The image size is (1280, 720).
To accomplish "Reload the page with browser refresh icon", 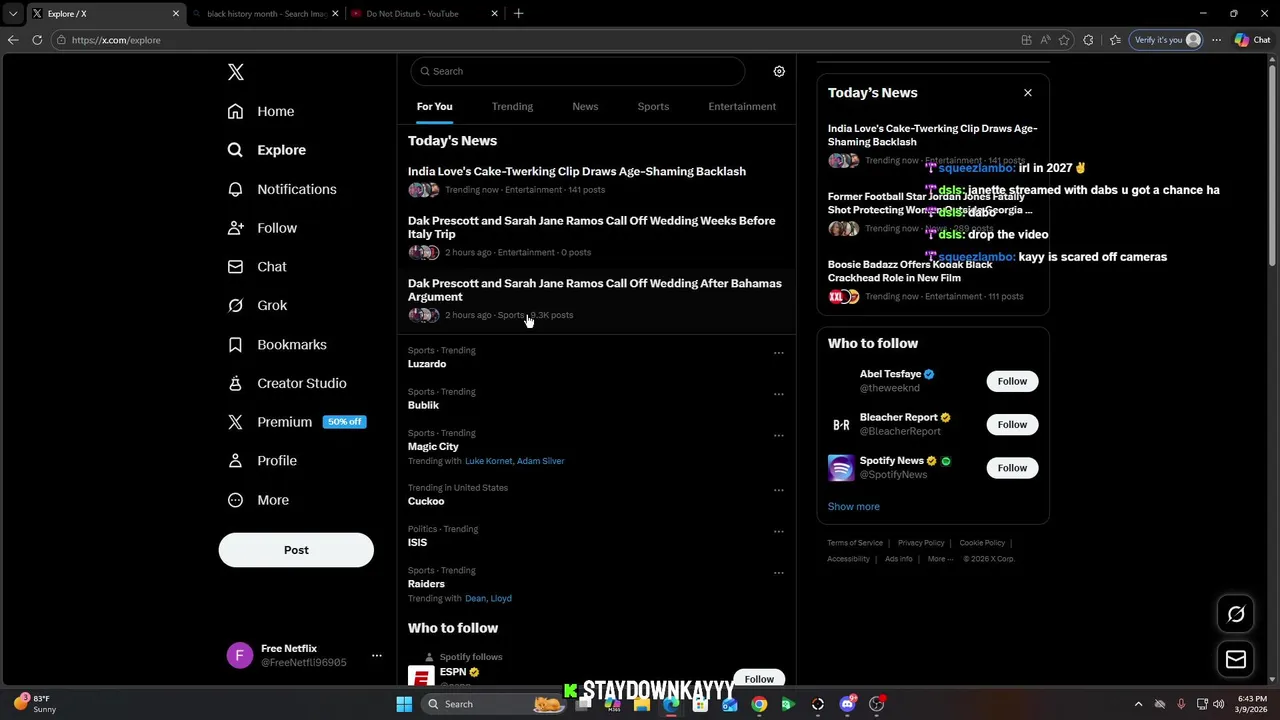I will 37,40.
